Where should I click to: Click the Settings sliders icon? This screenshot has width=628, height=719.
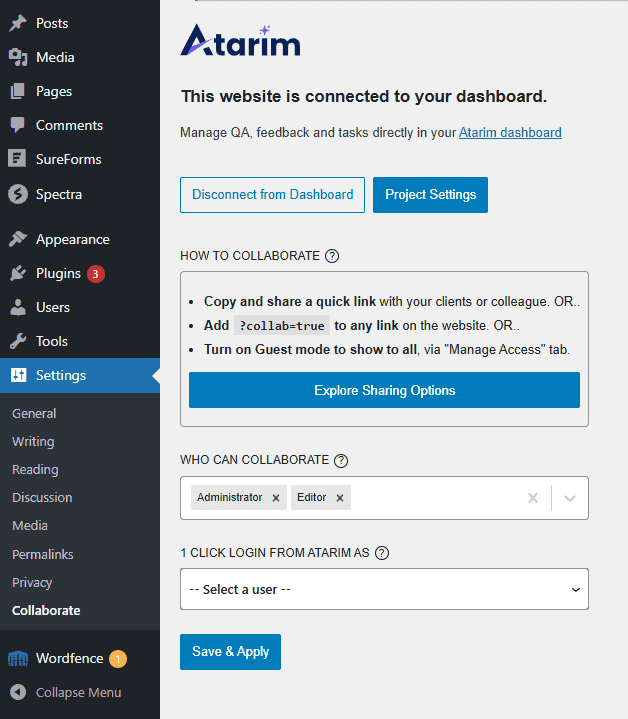18,375
